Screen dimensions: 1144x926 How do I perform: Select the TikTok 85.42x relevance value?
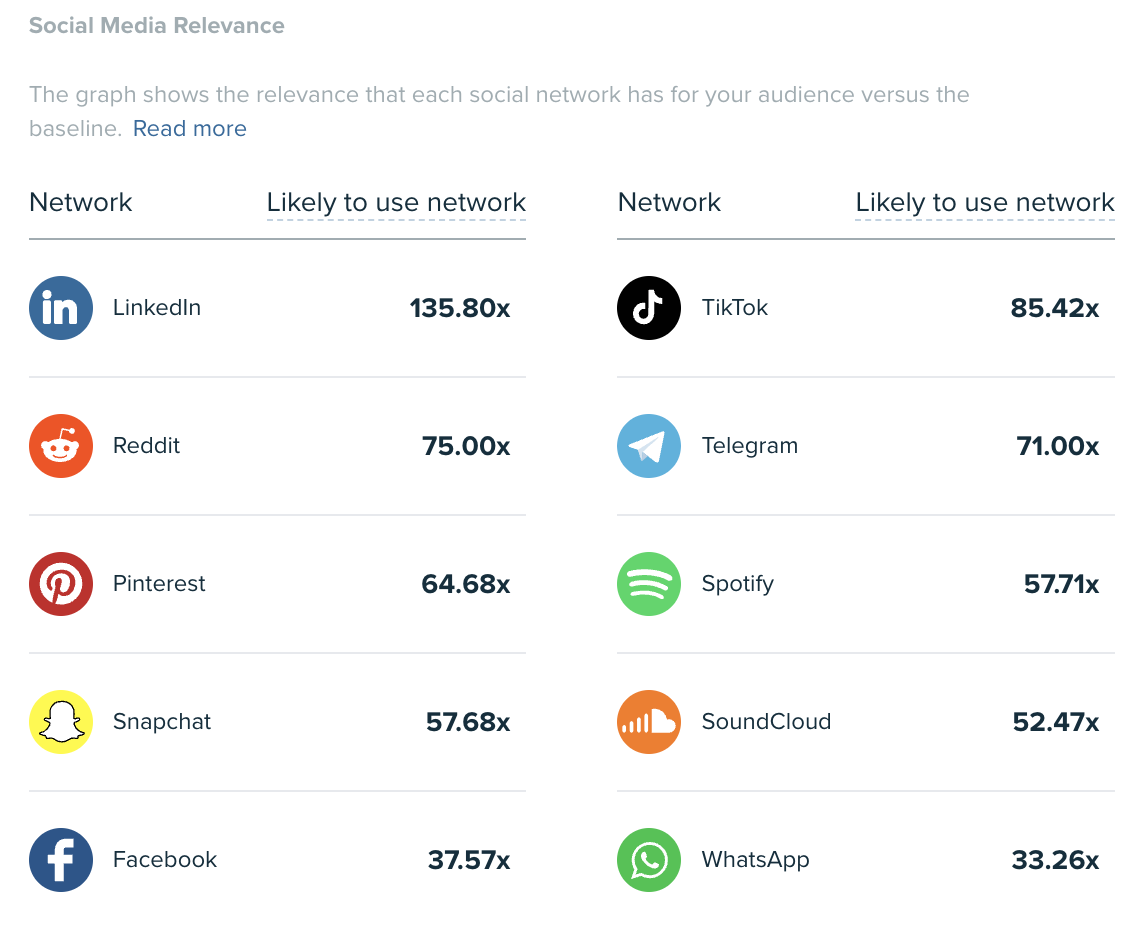coord(1054,308)
